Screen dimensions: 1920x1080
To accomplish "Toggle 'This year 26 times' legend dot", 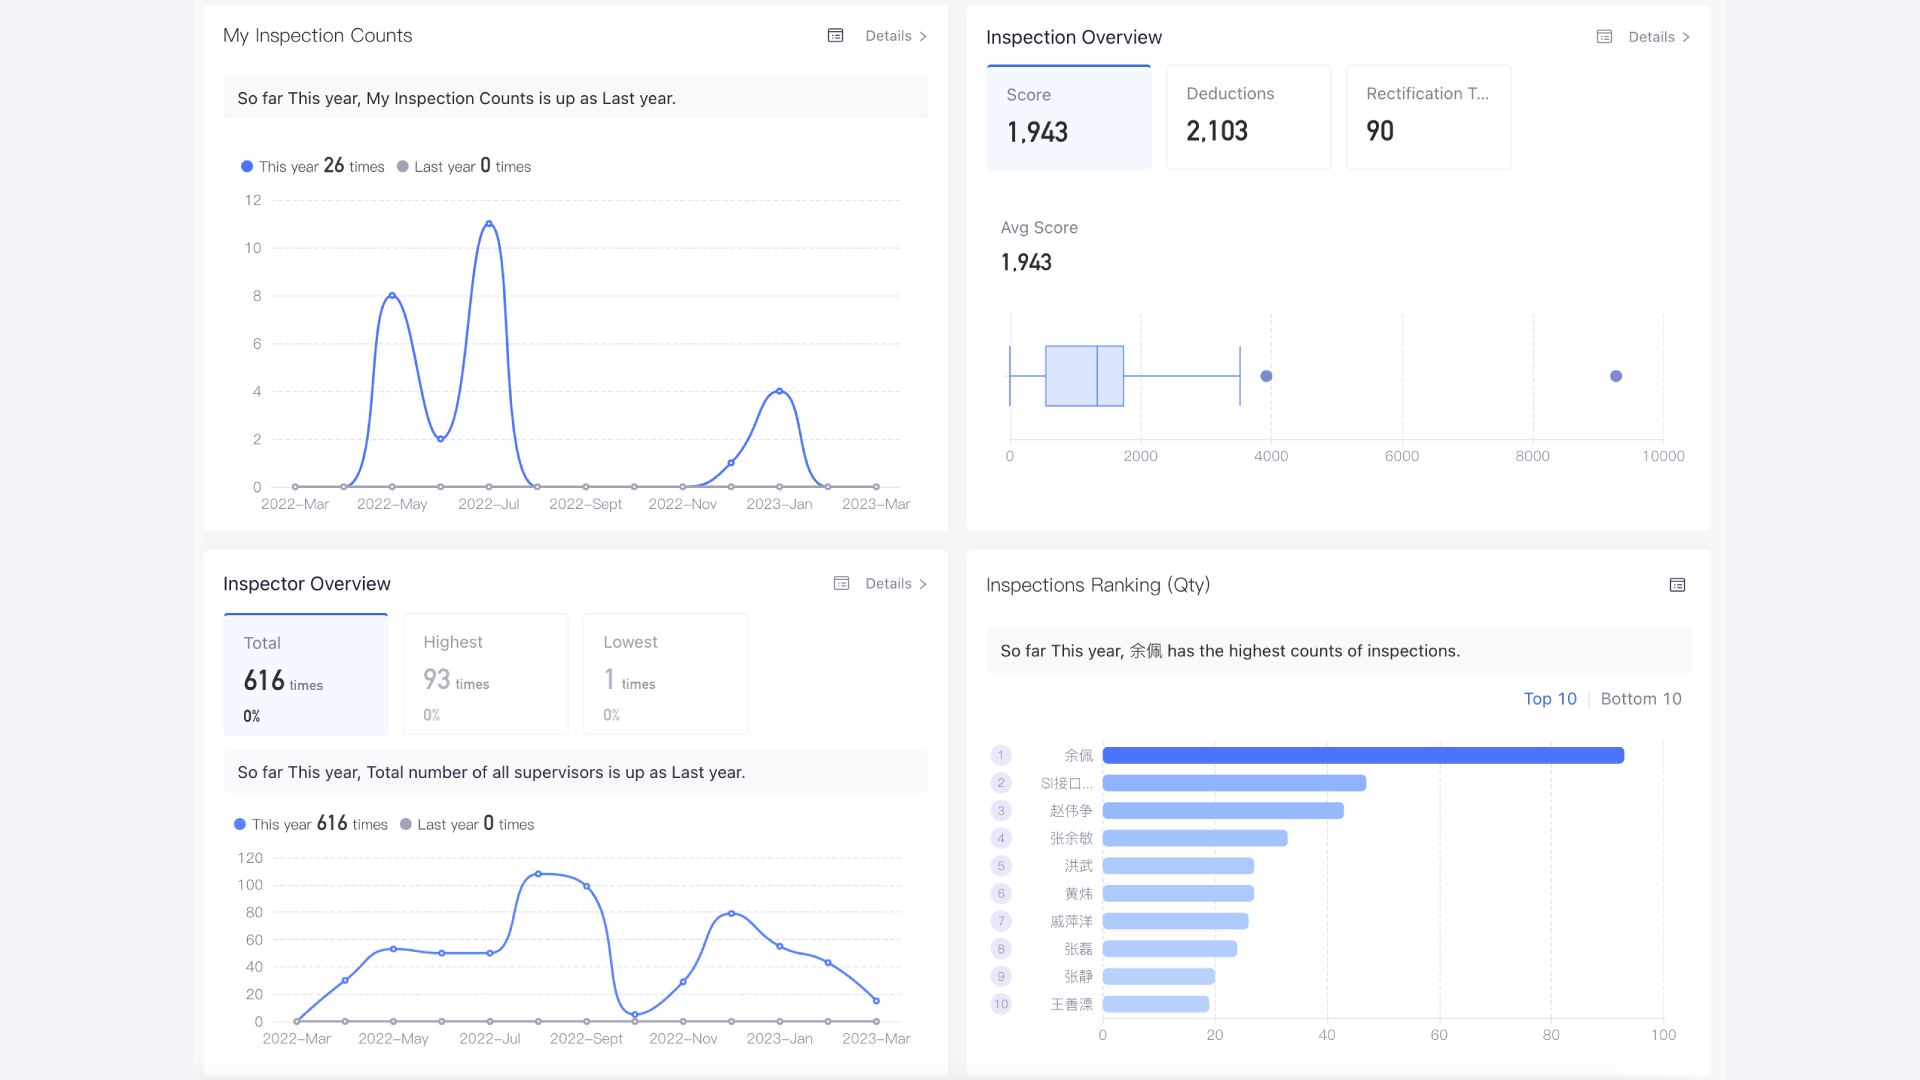I will [247, 167].
